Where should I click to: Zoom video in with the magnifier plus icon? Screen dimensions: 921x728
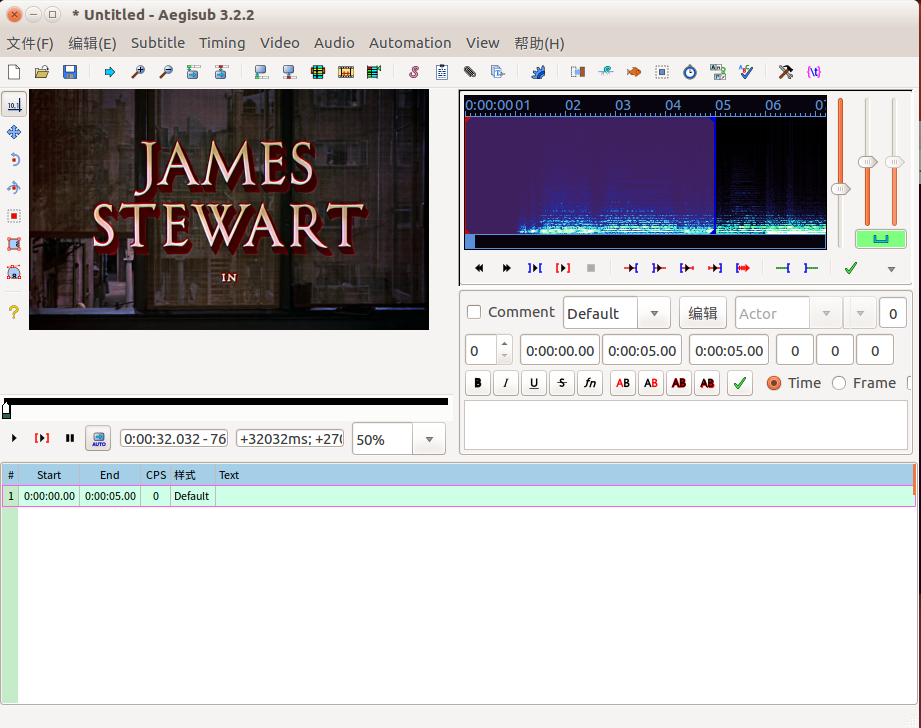click(x=137, y=72)
